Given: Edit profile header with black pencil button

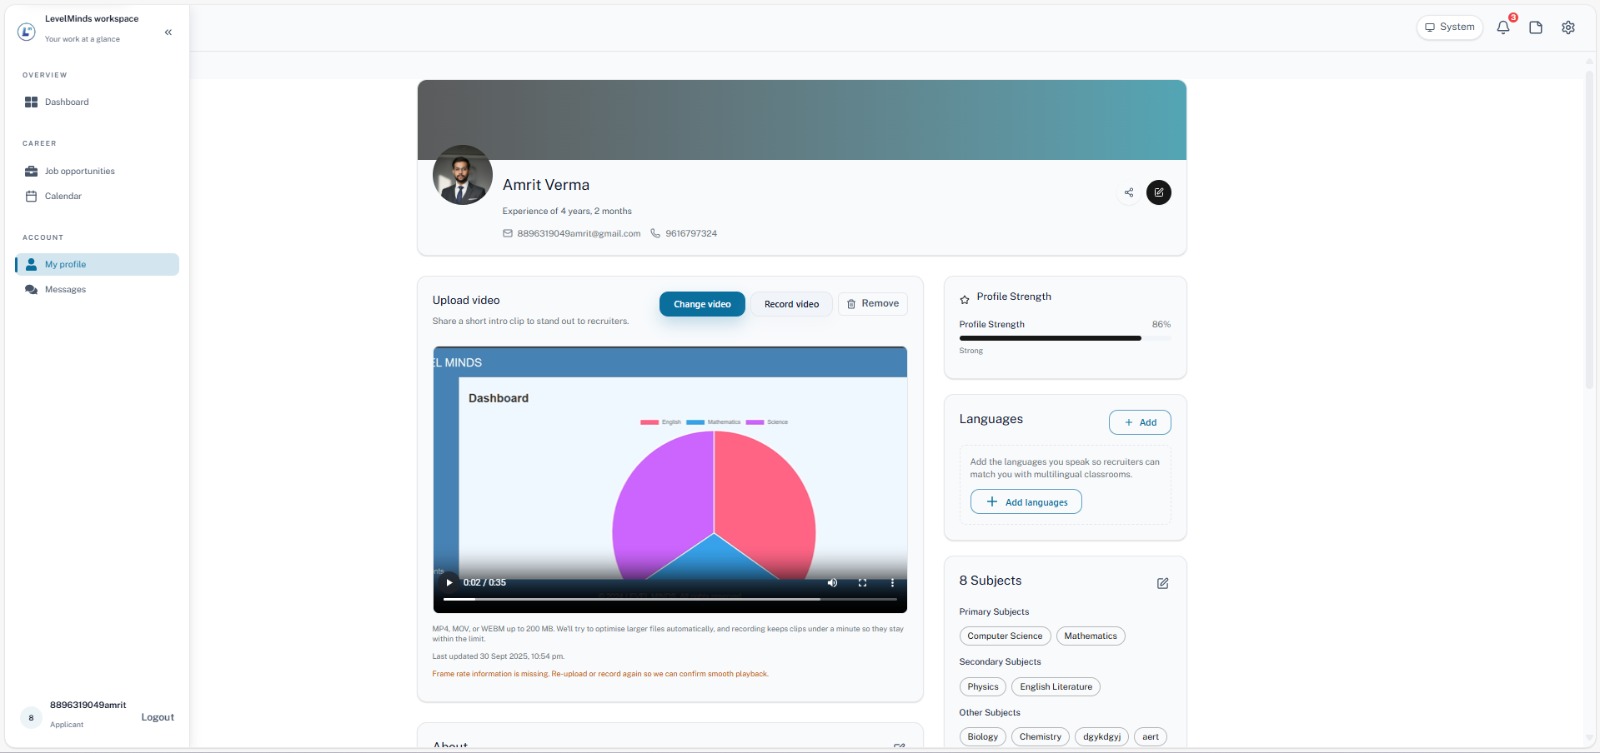Looking at the screenshot, I should coord(1159,192).
